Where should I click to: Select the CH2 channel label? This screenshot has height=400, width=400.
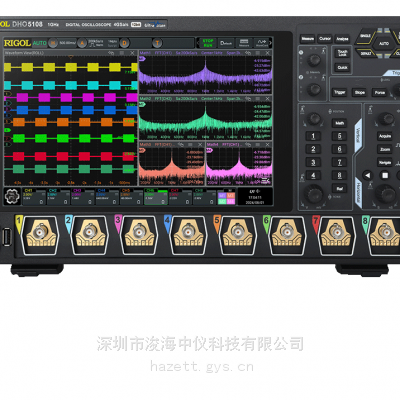tap(52, 191)
